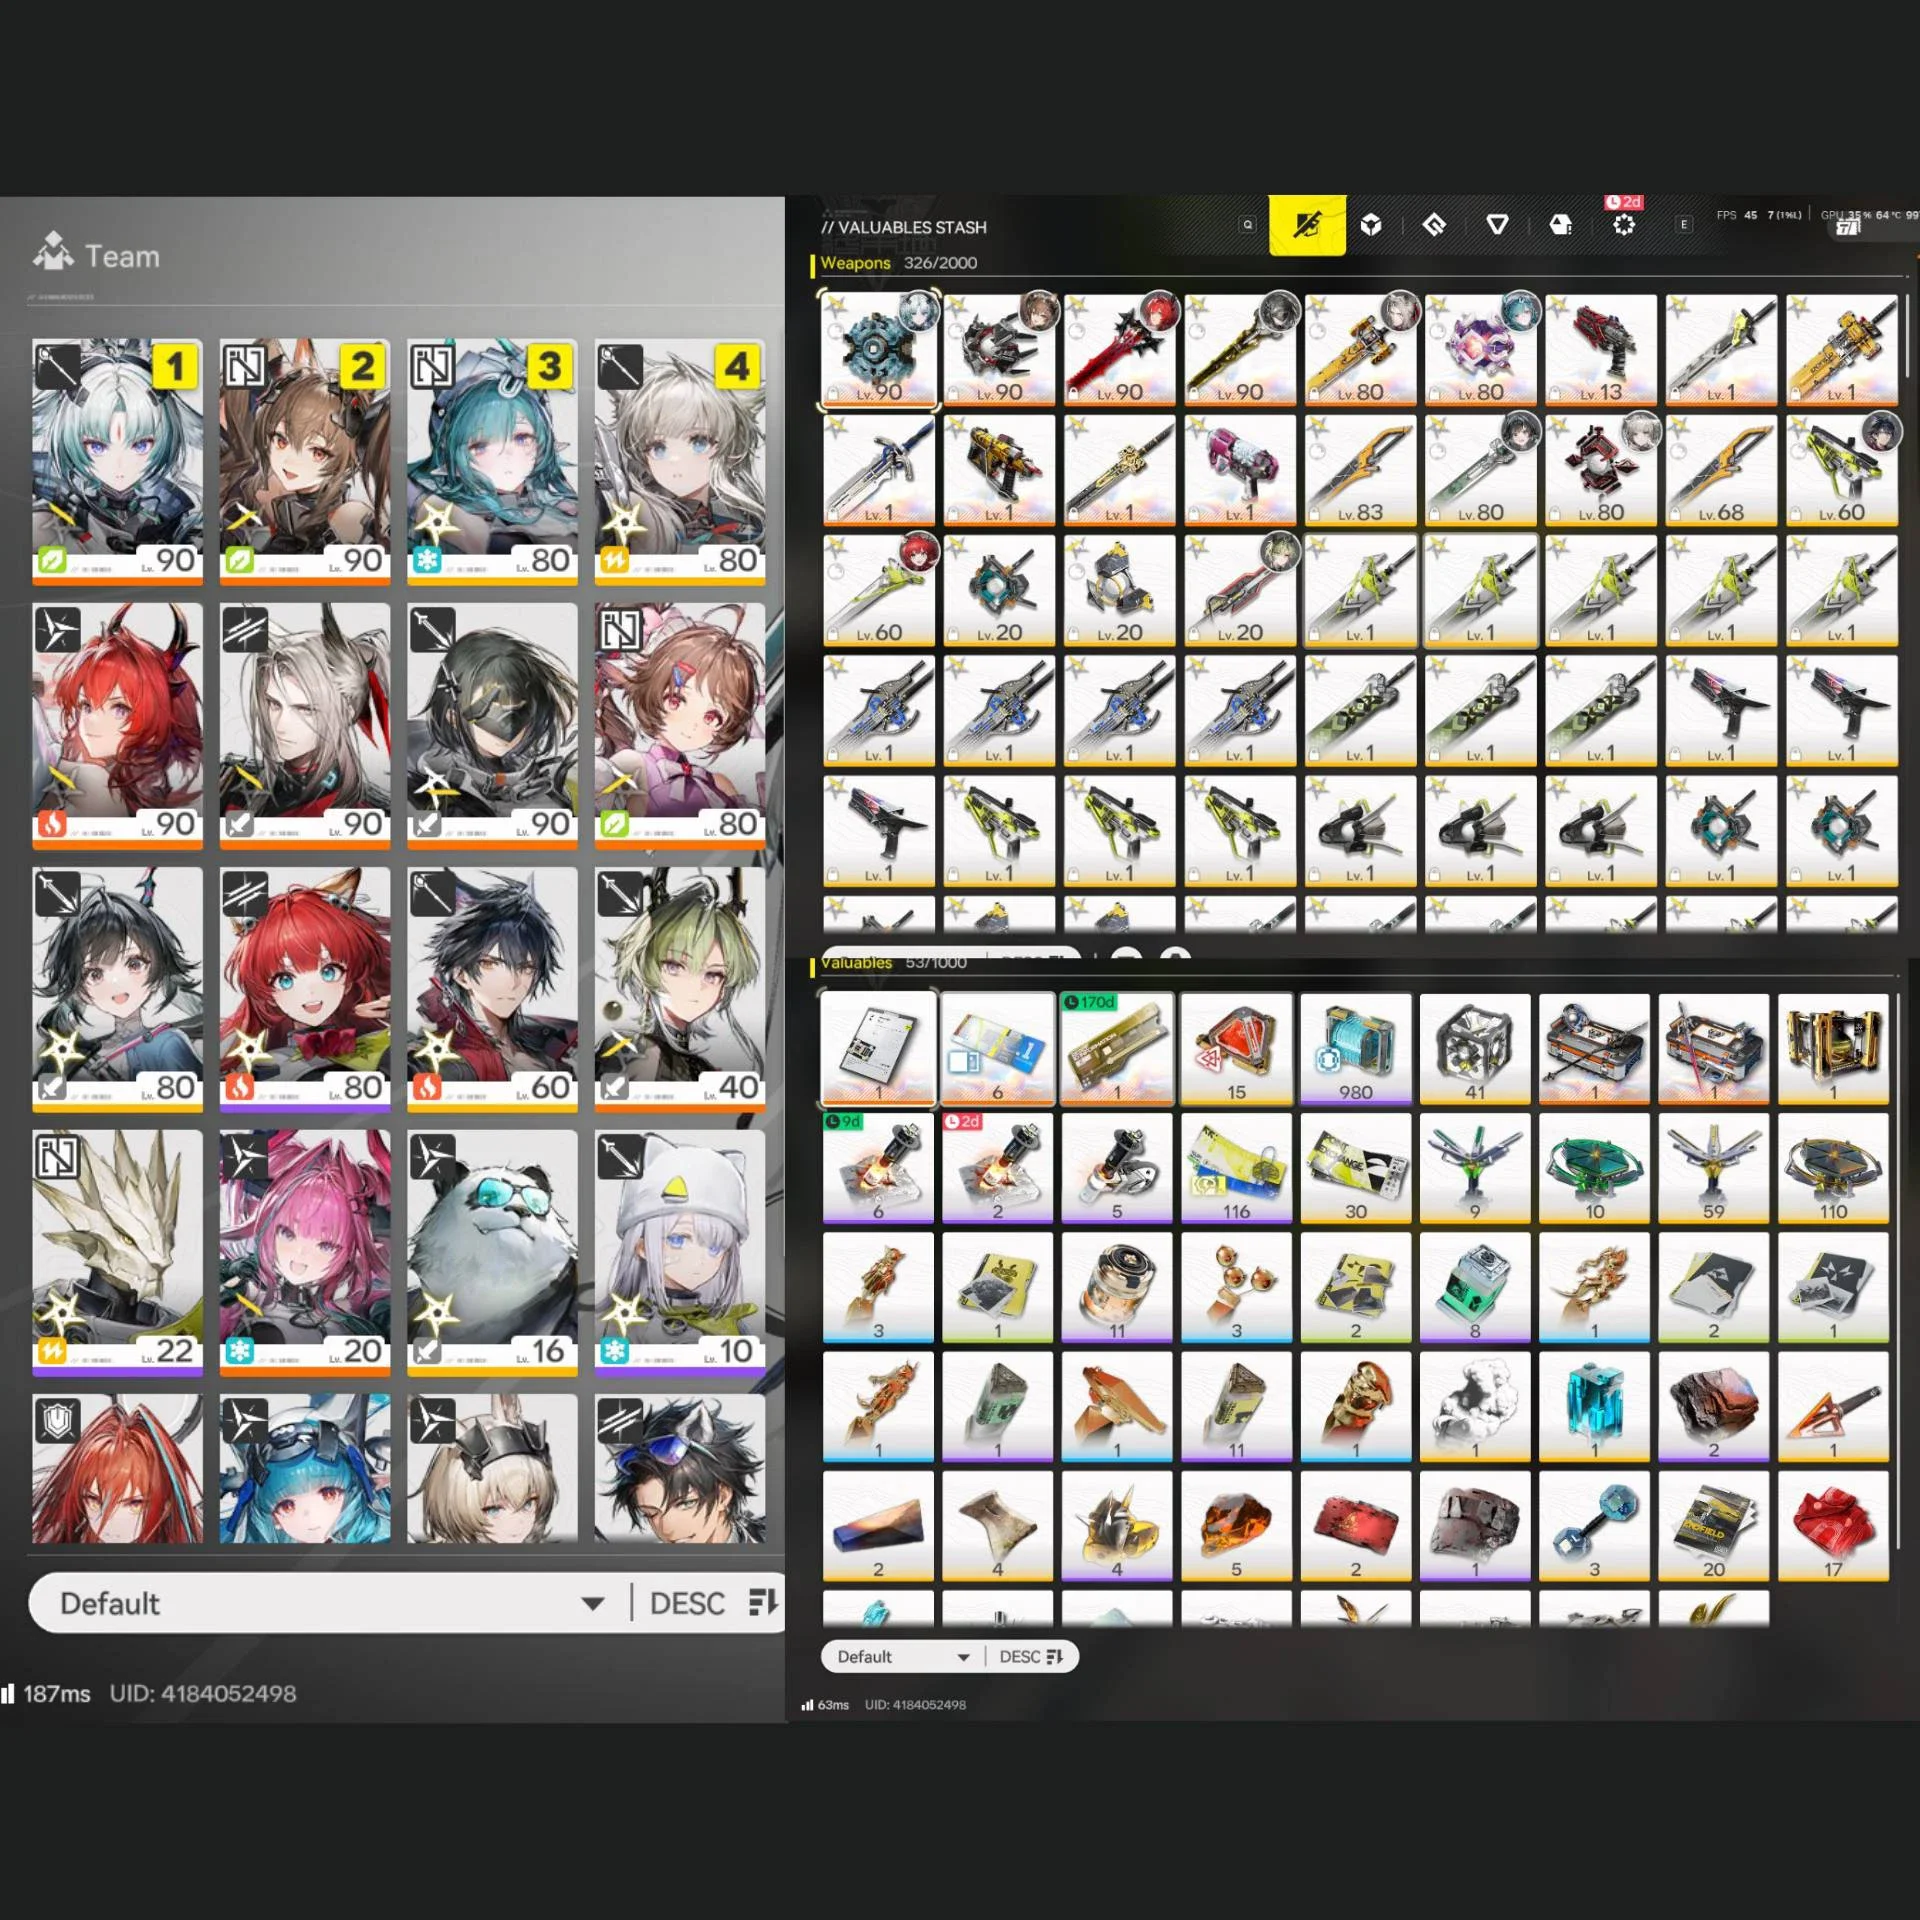The height and width of the screenshot is (1920, 1920).
Task: Pick the green-haired Lv.40 character
Action: (680, 989)
